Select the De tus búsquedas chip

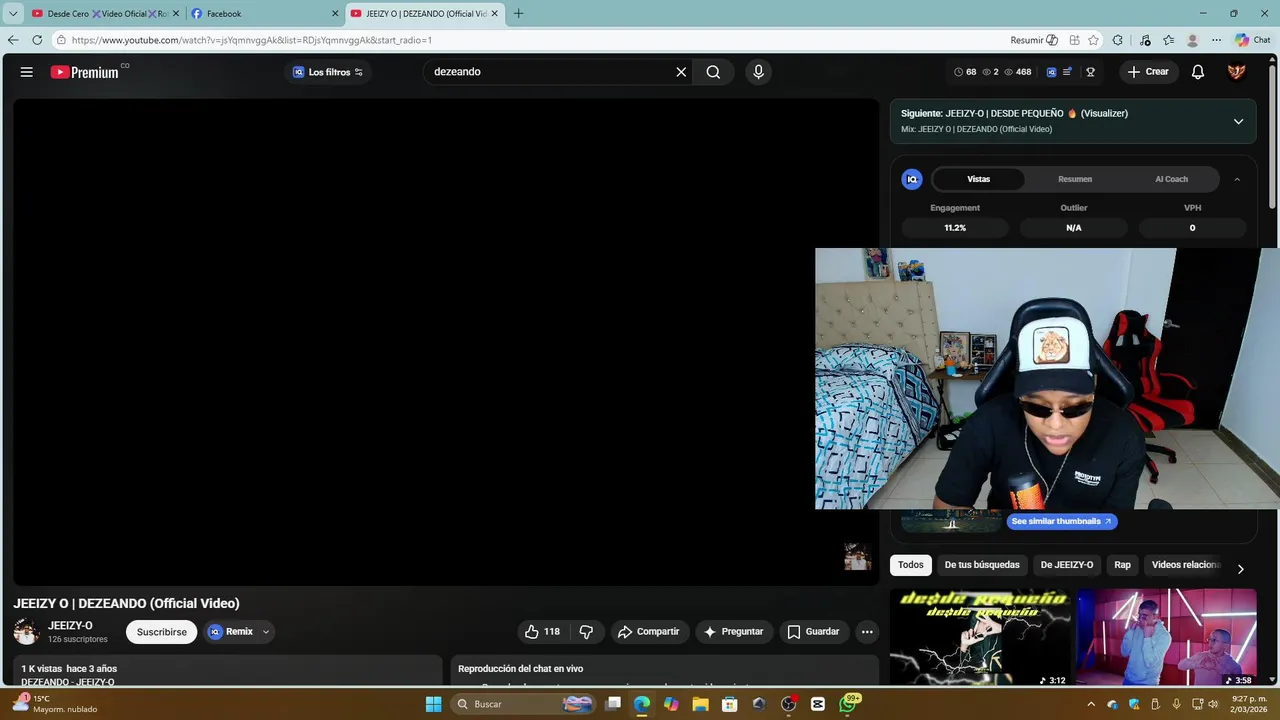pyautogui.click(x=982, y=565)
